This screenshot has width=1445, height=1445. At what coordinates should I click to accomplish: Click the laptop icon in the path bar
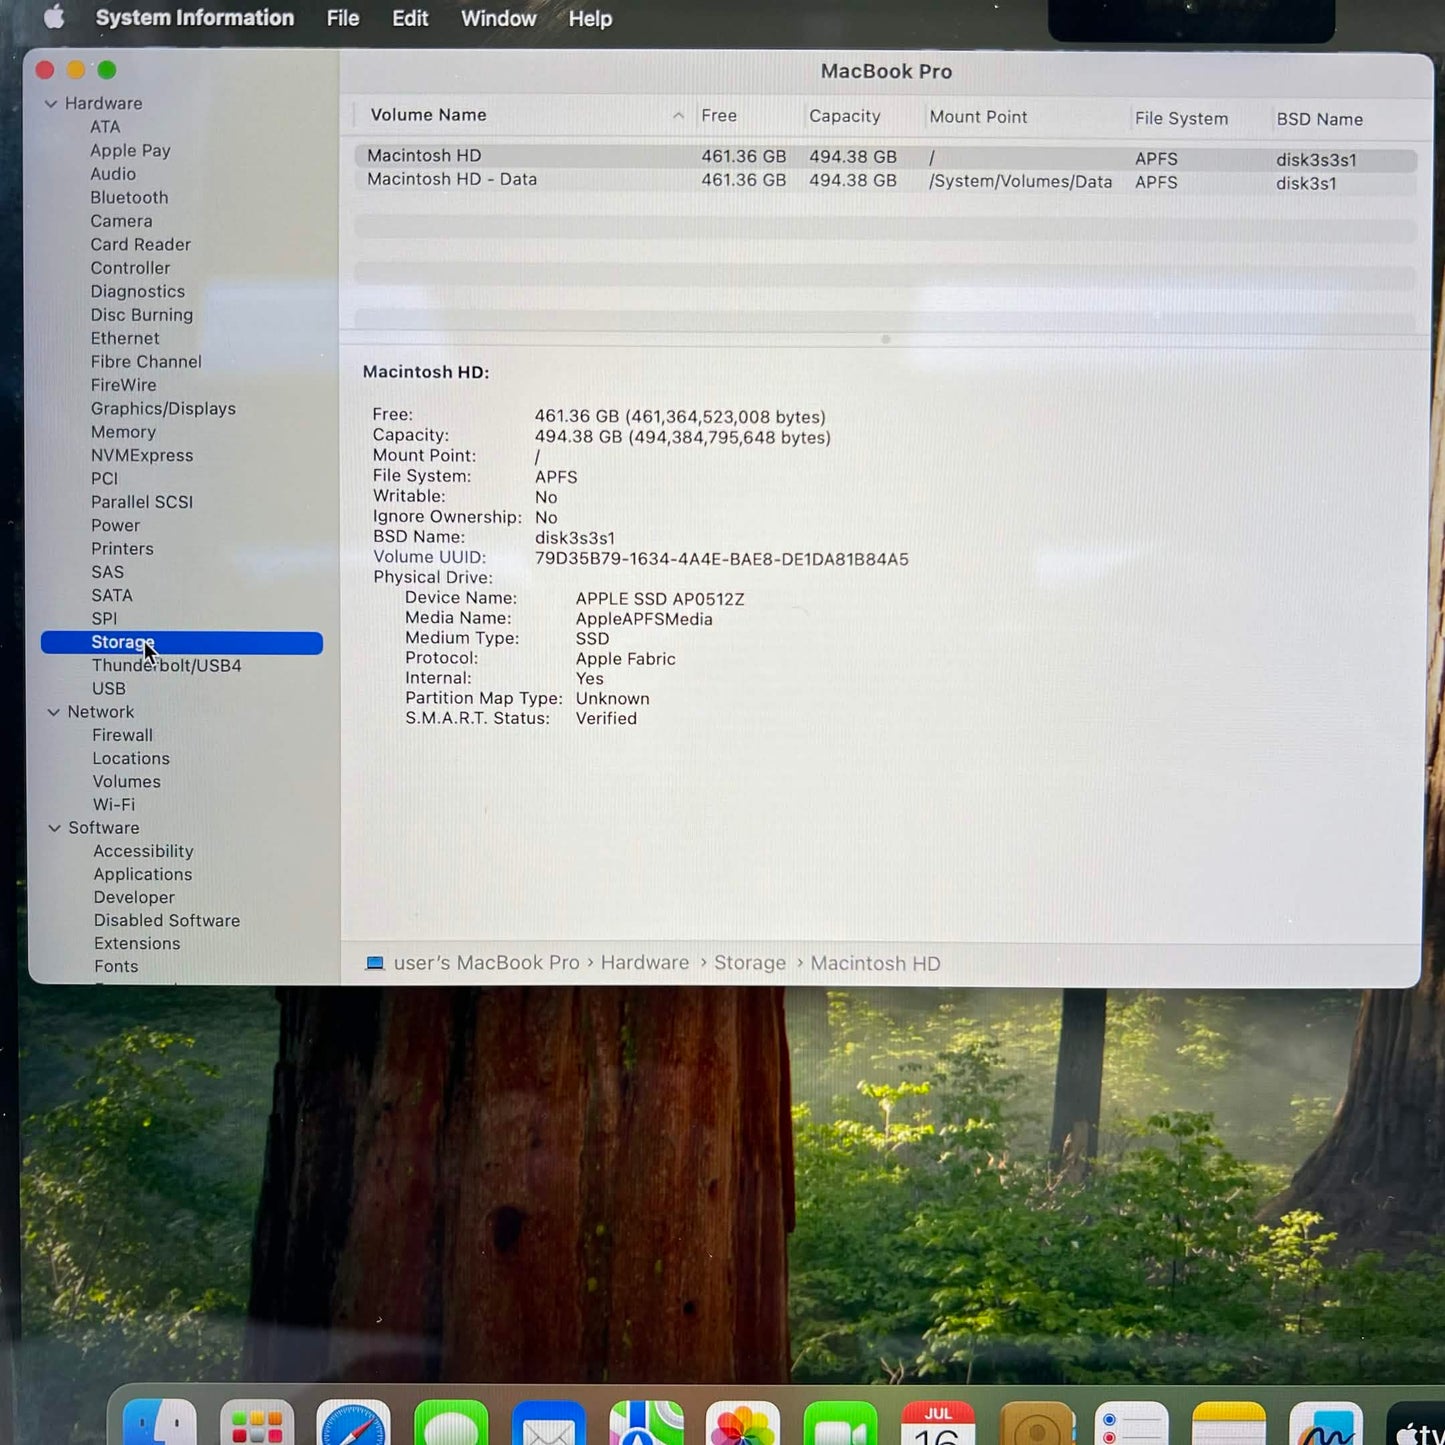click(x=375, y=963)
